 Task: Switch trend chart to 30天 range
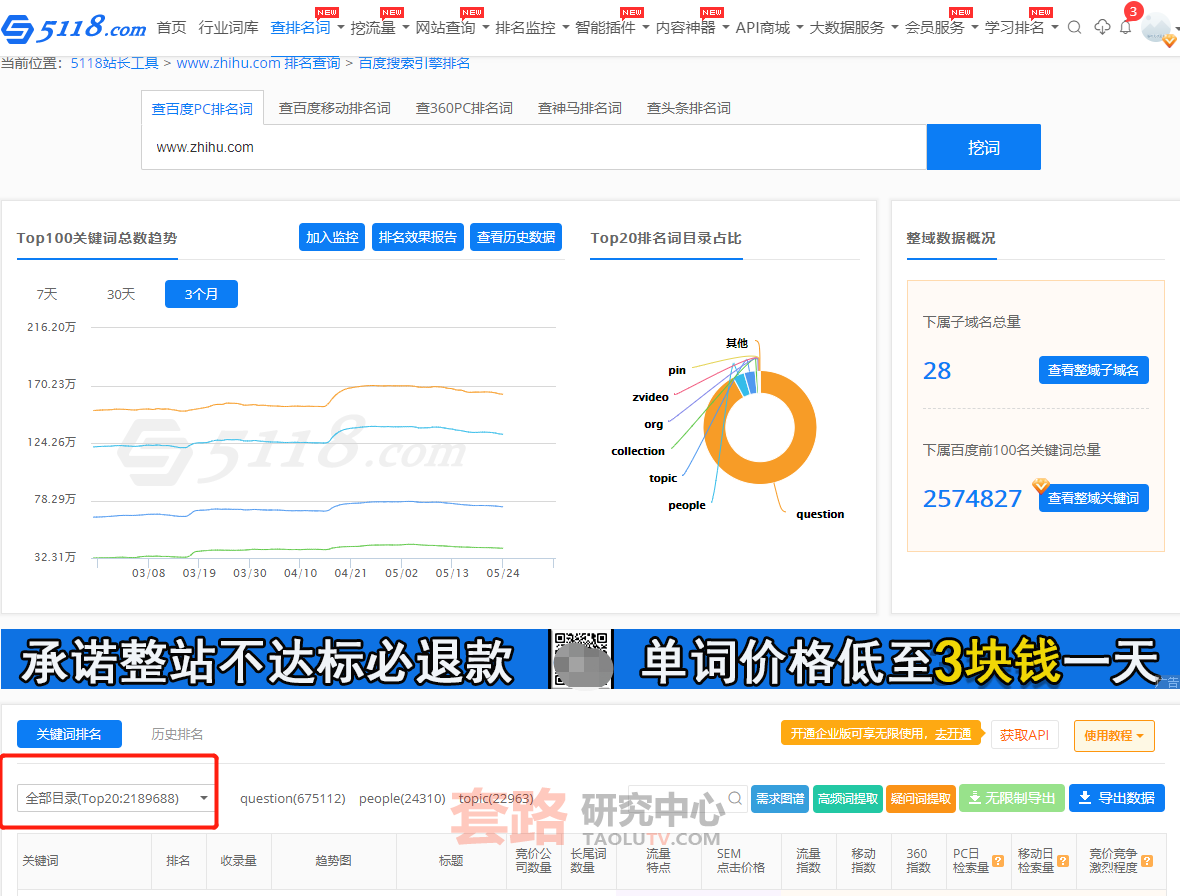click(121, 294)
